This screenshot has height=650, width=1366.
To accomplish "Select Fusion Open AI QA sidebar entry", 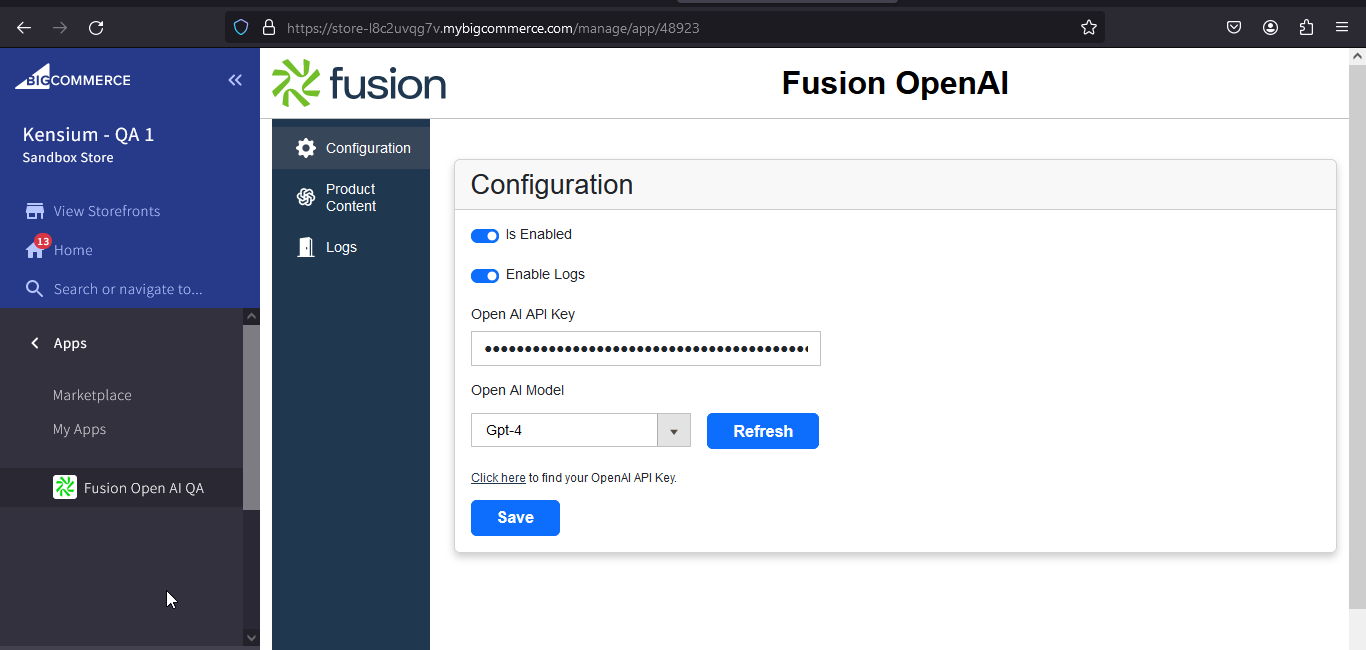I will (x=121, y=488).
